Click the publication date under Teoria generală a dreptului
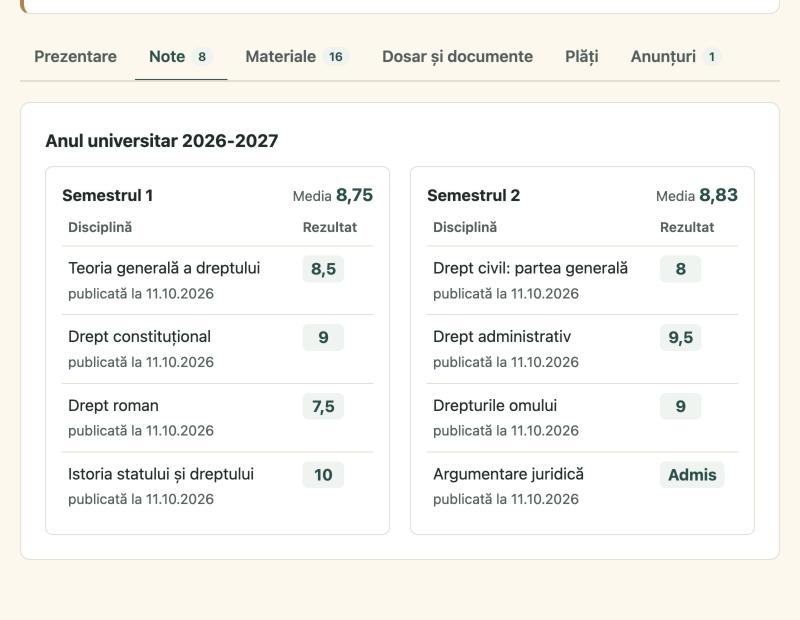Image resolution: width=800 pixels, height=620 pixels. coord(141,294)
